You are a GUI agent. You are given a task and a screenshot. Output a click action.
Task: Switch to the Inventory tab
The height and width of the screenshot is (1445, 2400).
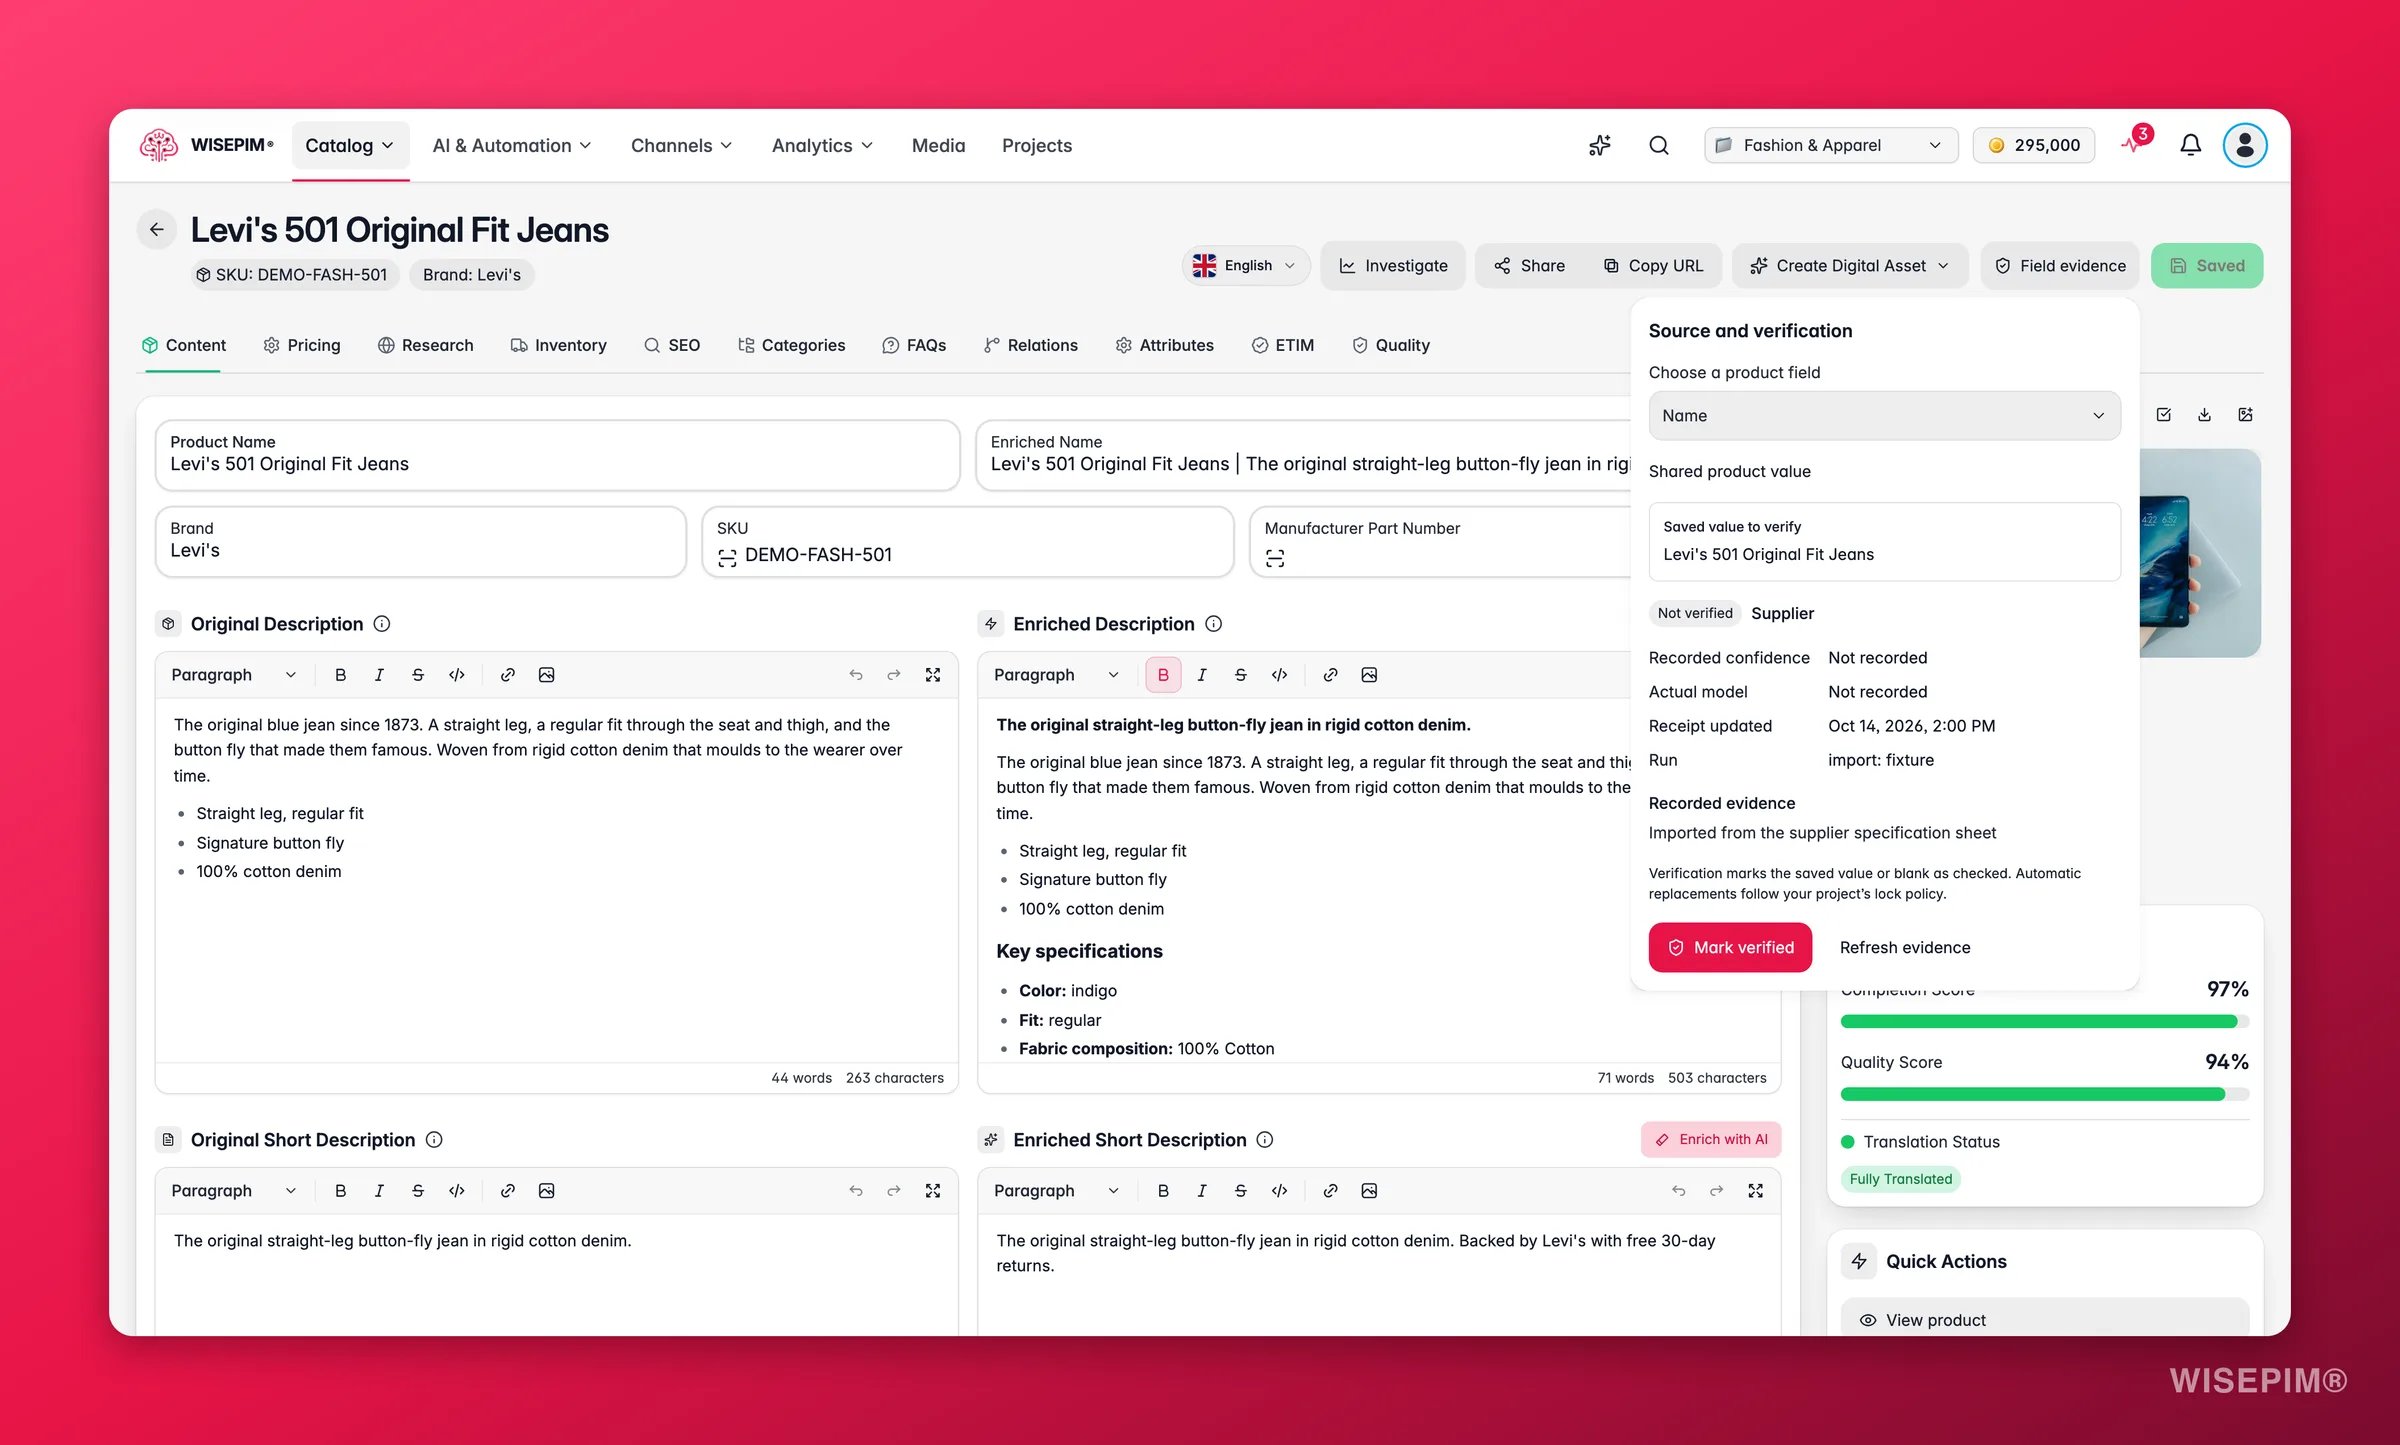[x=559, y=345]
